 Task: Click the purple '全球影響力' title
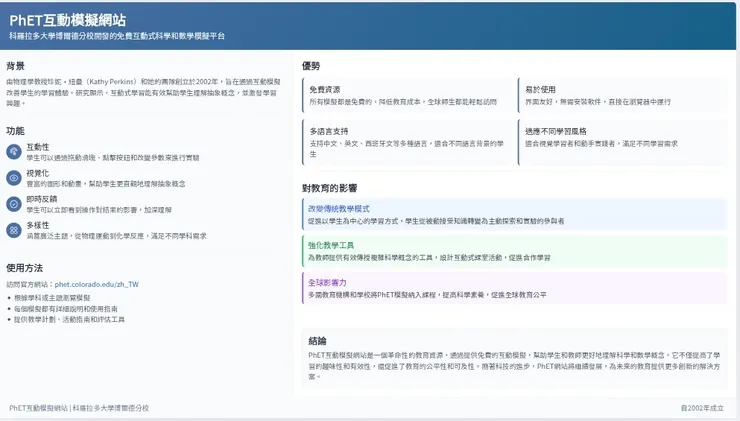coord(327,282)
